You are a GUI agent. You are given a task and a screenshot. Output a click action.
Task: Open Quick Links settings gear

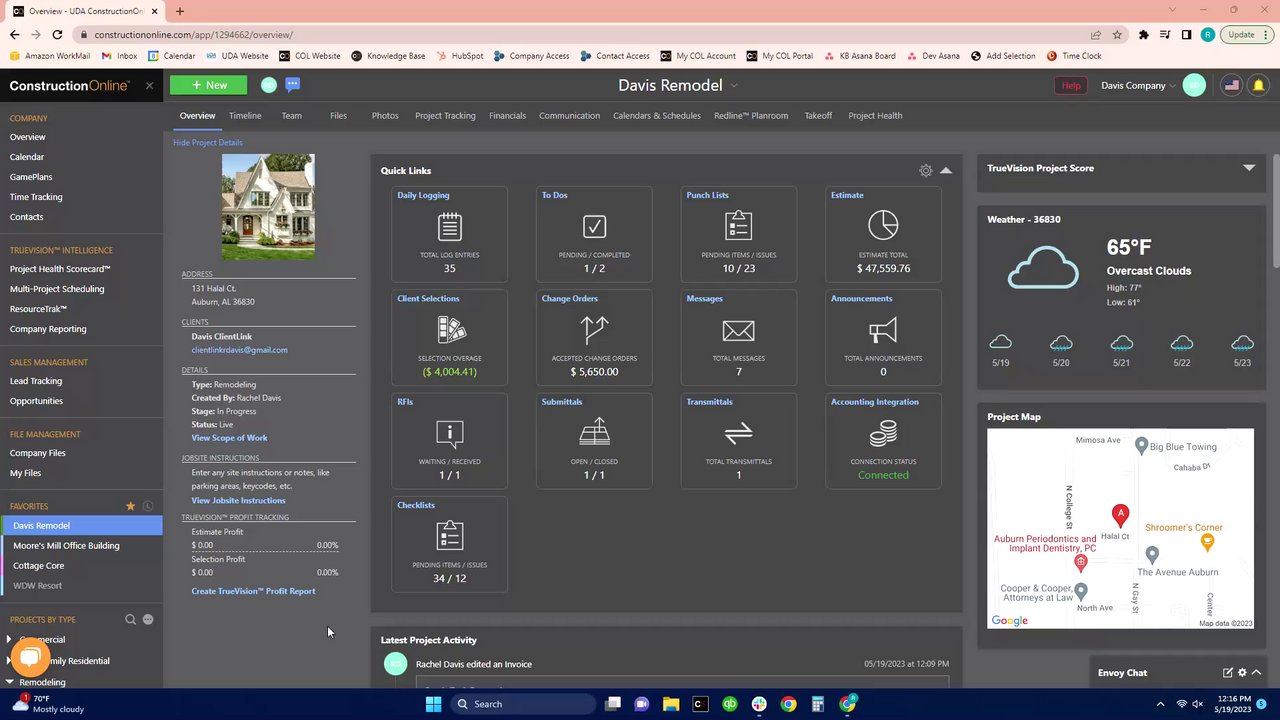(925, 171)
